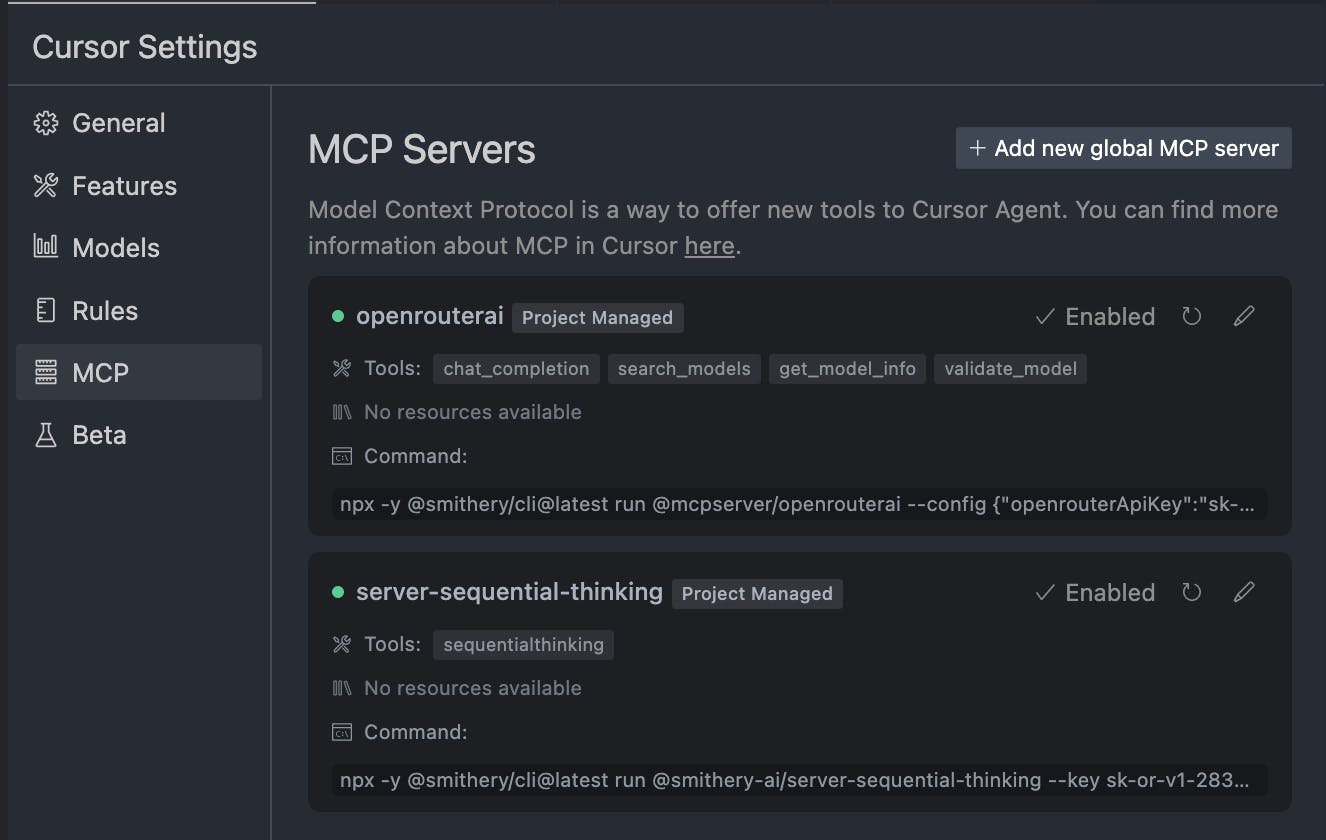
Task: Toggle Enabled state for openrouterai server
Action: [x=1095, y=317]
